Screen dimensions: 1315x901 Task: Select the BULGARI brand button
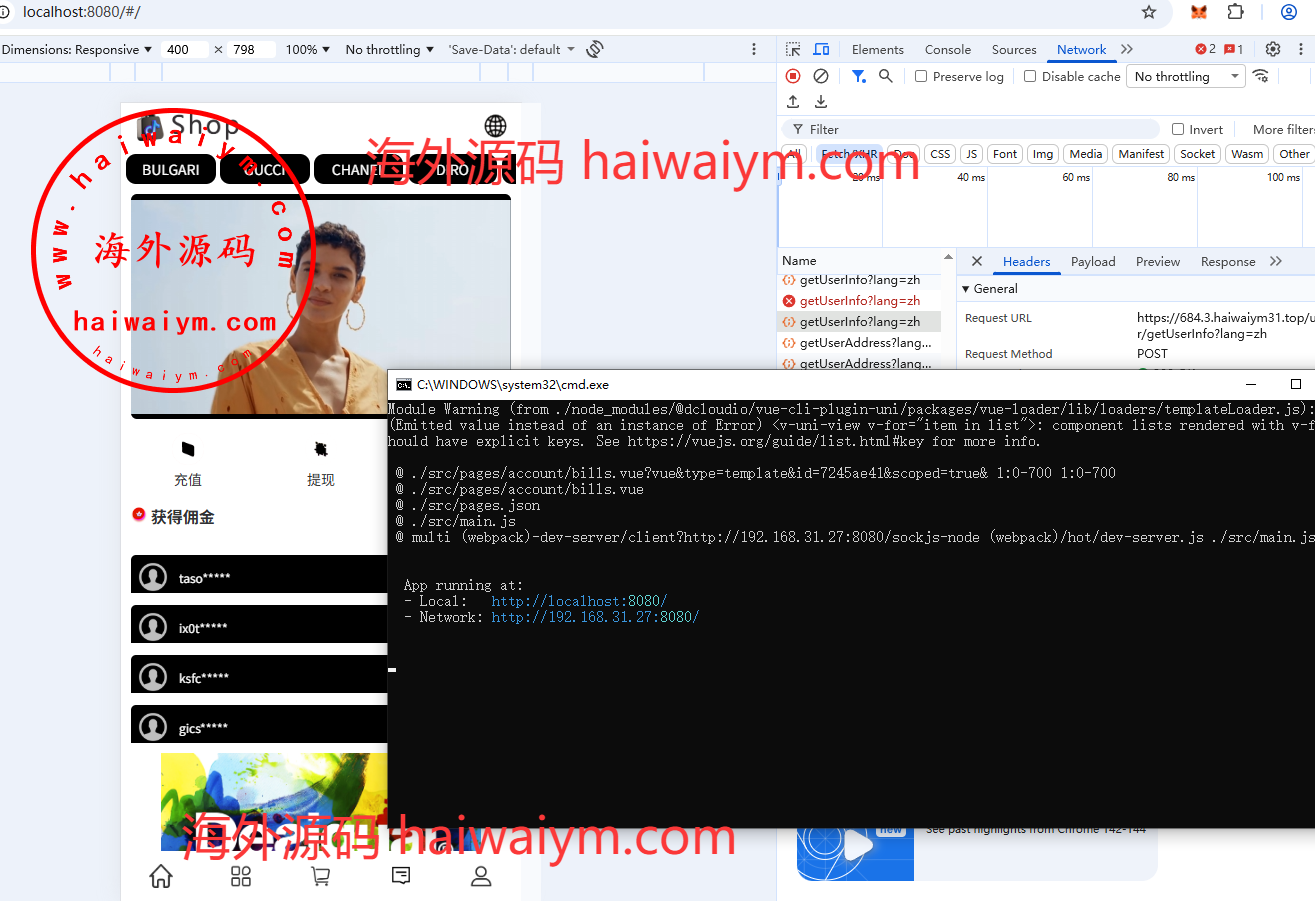coord(170,170)
